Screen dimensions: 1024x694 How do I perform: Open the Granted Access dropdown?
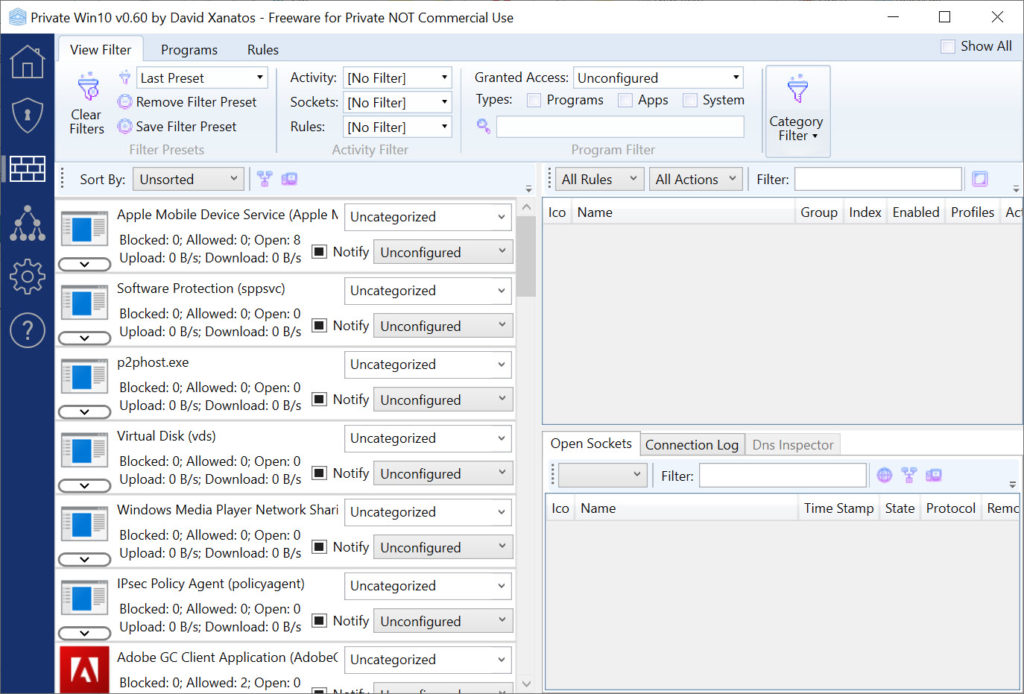(x=658, y=78)
